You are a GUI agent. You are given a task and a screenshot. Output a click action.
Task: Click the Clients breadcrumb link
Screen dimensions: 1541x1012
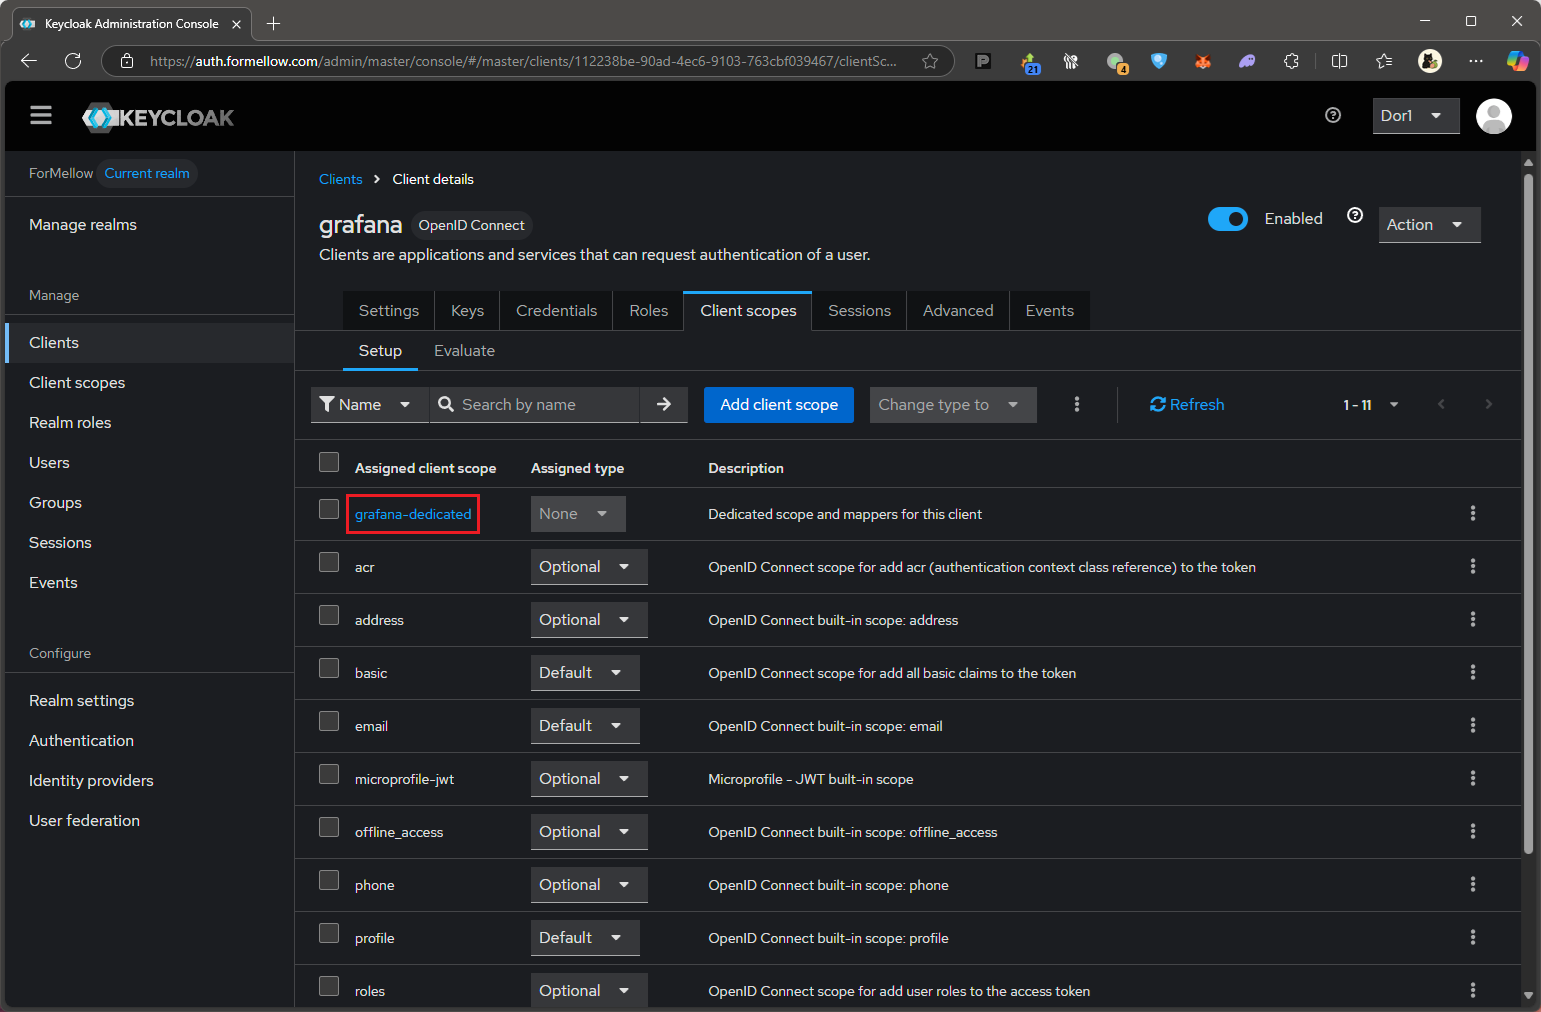(x=341, y=179)
